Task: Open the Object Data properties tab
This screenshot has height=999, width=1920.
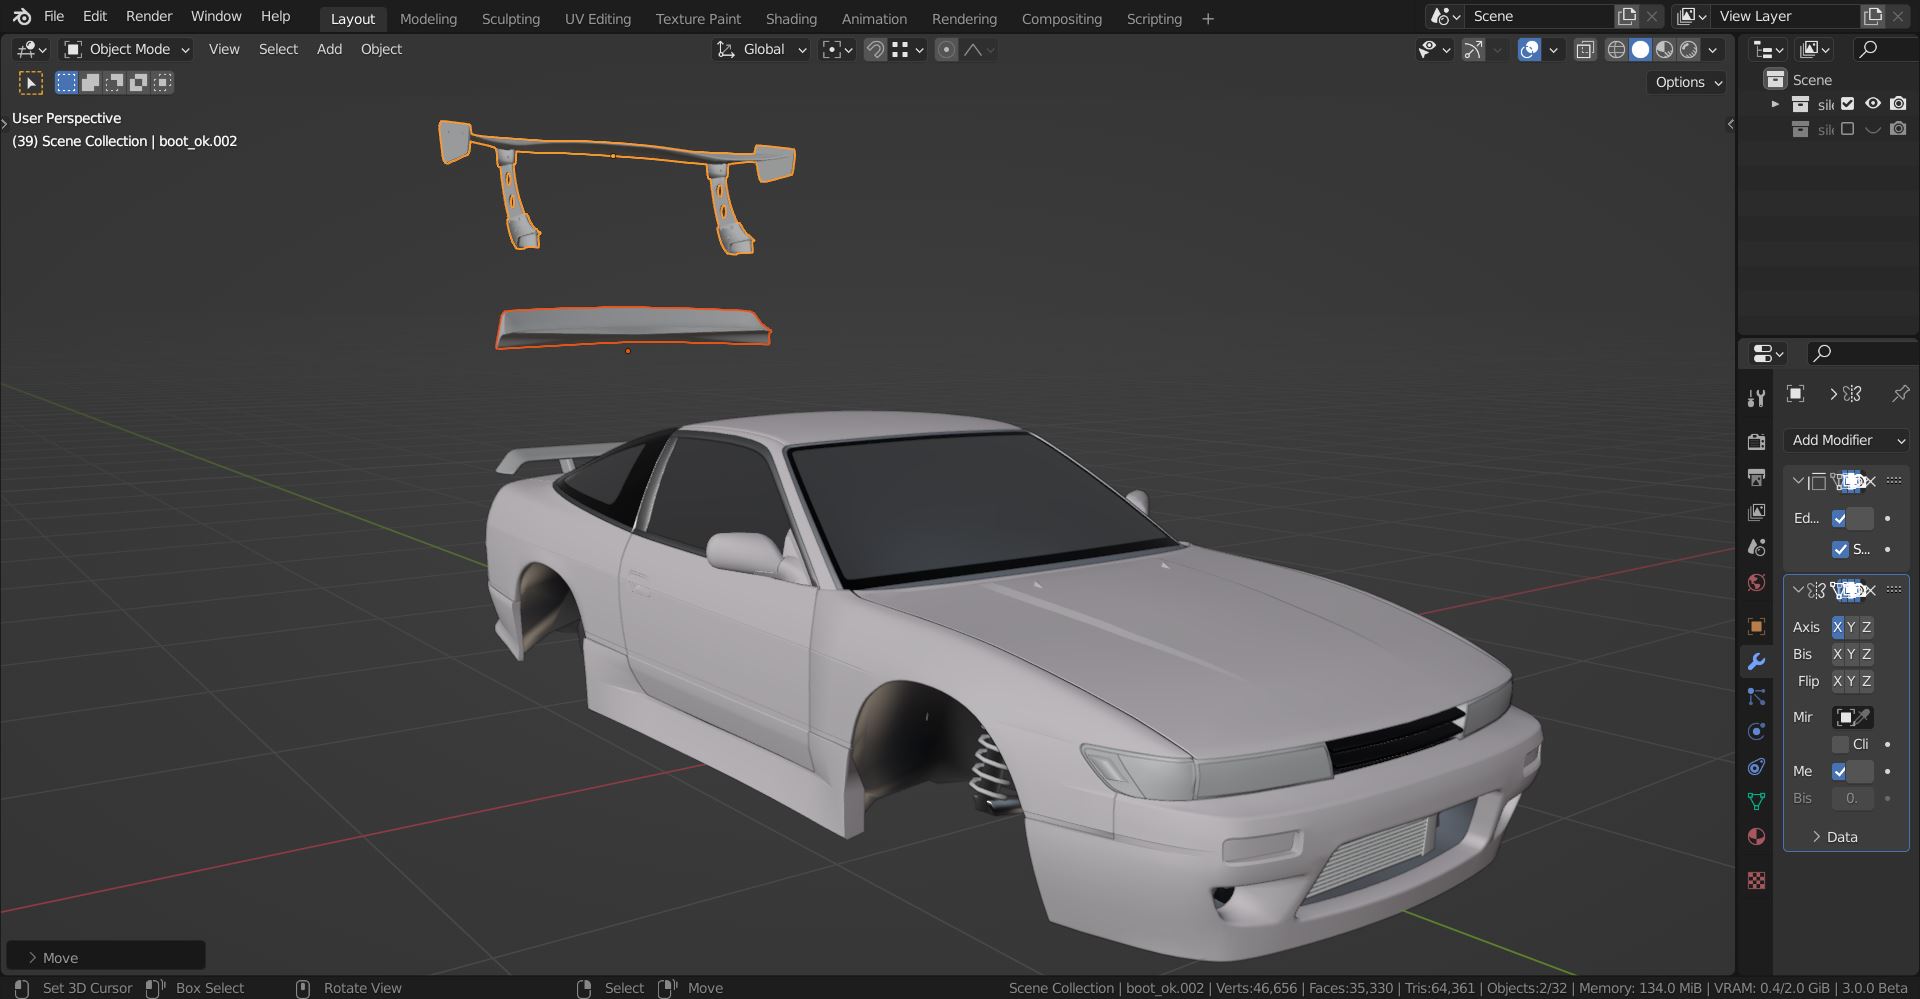Action: (x=1756, y=801)
